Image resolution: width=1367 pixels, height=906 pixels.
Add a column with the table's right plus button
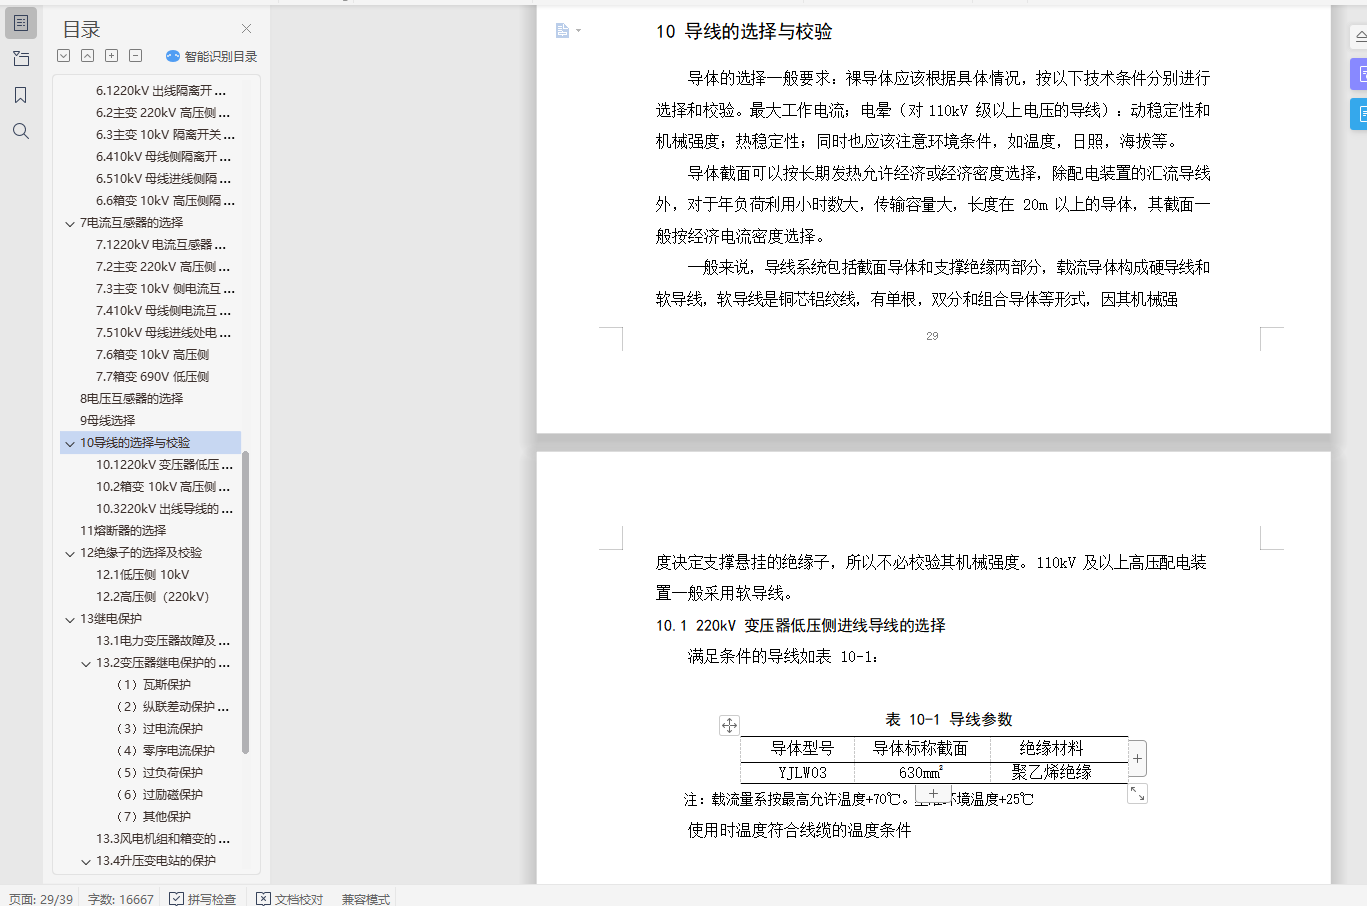click(1137, 759)
